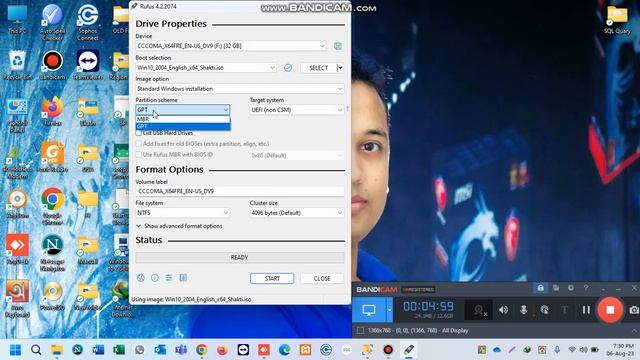Viewport: 640px width, 360px height.
Task: Click the checksum verify icon beside ISO
Action: tap(288, 68)
